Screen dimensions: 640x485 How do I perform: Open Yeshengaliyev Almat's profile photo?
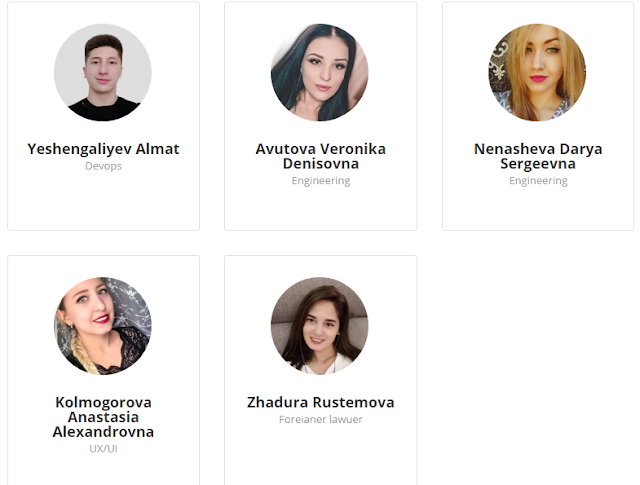click(103, 72)
